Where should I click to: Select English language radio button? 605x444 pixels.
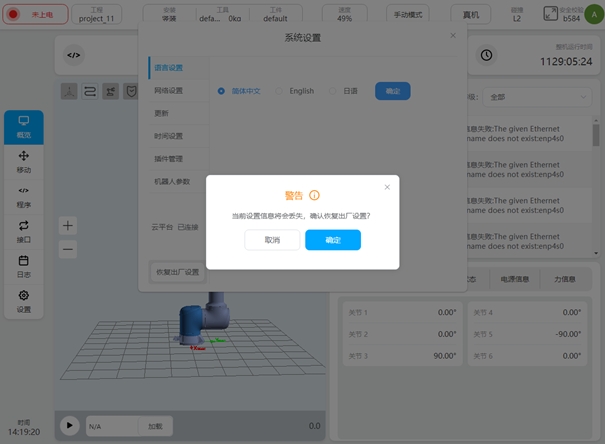(x=280, y=91)
